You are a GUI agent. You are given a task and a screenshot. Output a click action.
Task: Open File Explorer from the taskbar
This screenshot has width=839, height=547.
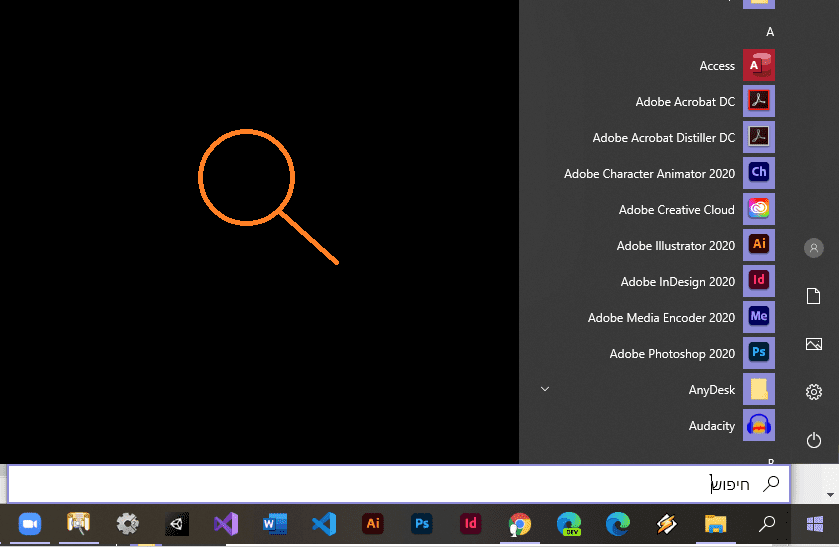715,524
